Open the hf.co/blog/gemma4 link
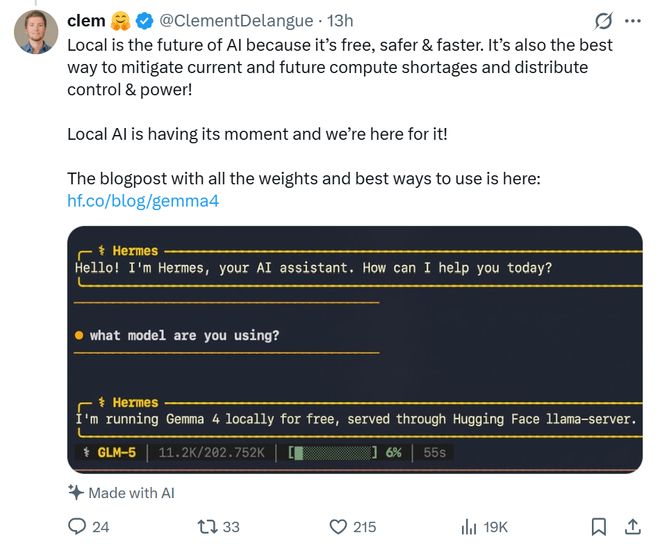This screenshot has width=660, height=544. coord(142,201)
